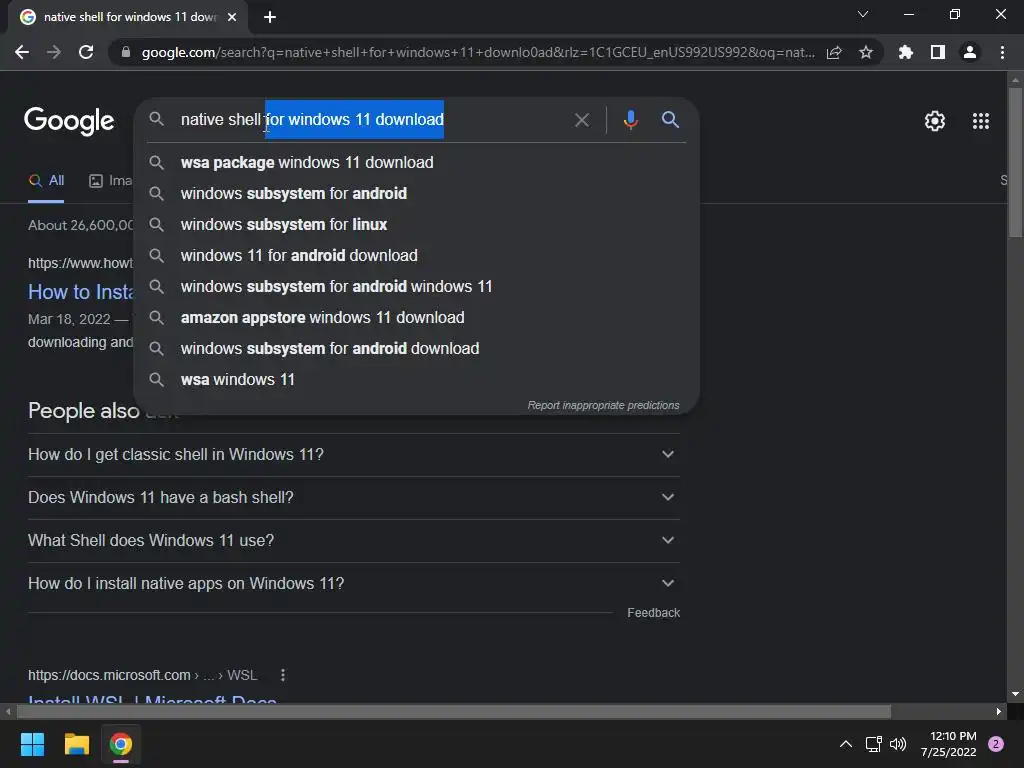Click the browser forward arrow

tap(54, 52)
